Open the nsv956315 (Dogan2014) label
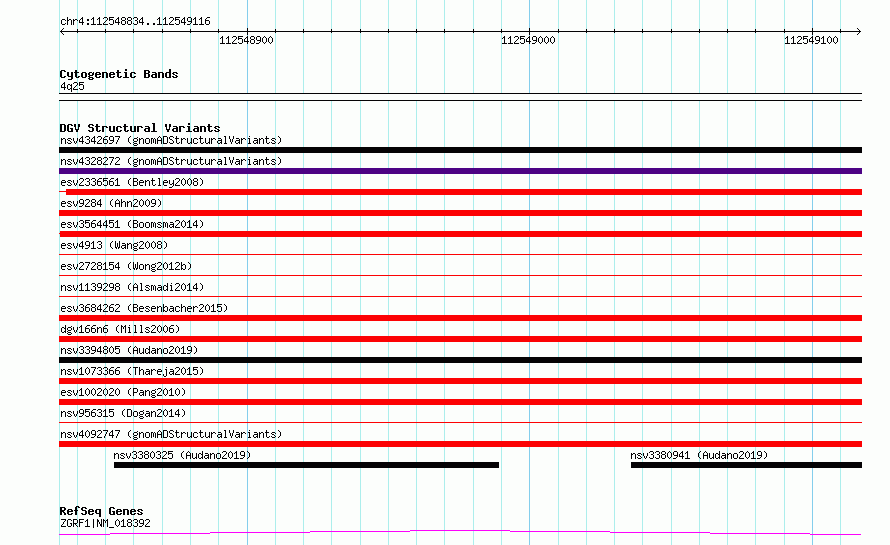Screen dimensions: 890x545 [x=123, y=413]
